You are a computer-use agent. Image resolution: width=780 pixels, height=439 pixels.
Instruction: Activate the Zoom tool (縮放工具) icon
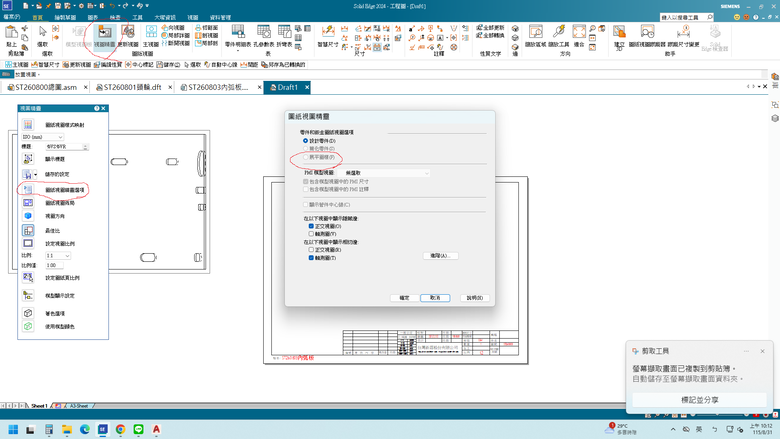[559, 36]
